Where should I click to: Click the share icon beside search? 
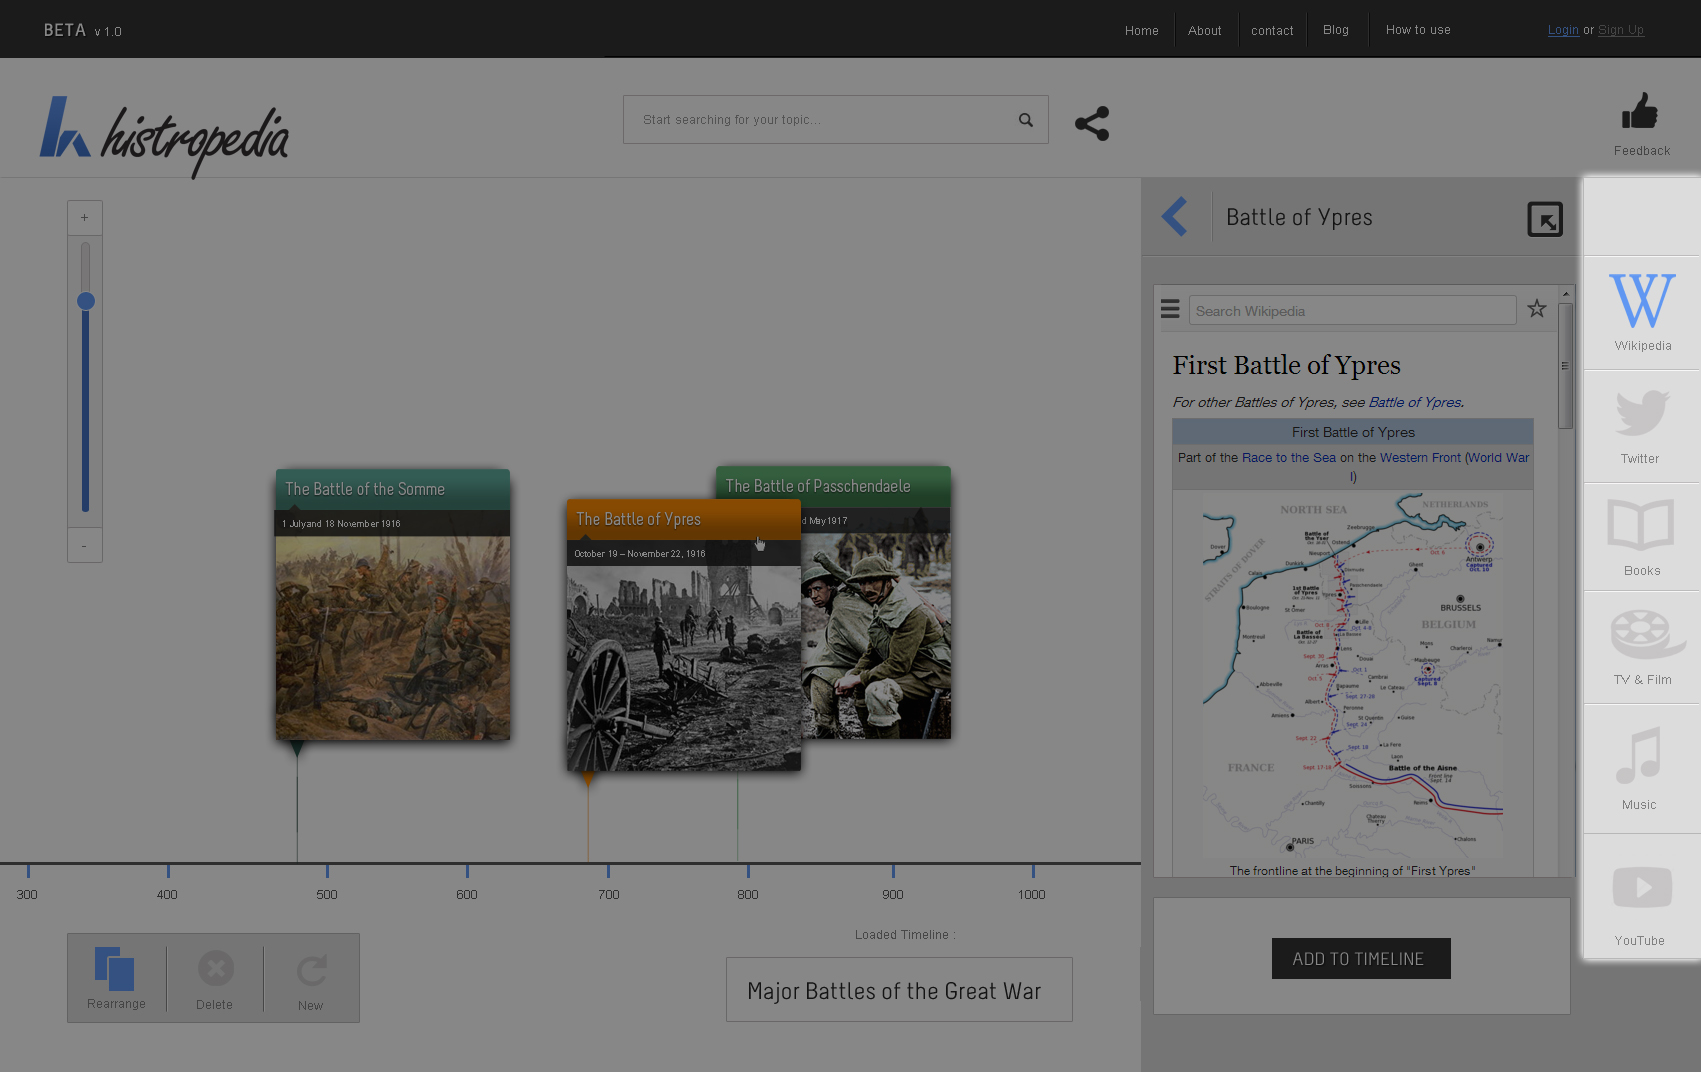click(x=1091, y=123)
